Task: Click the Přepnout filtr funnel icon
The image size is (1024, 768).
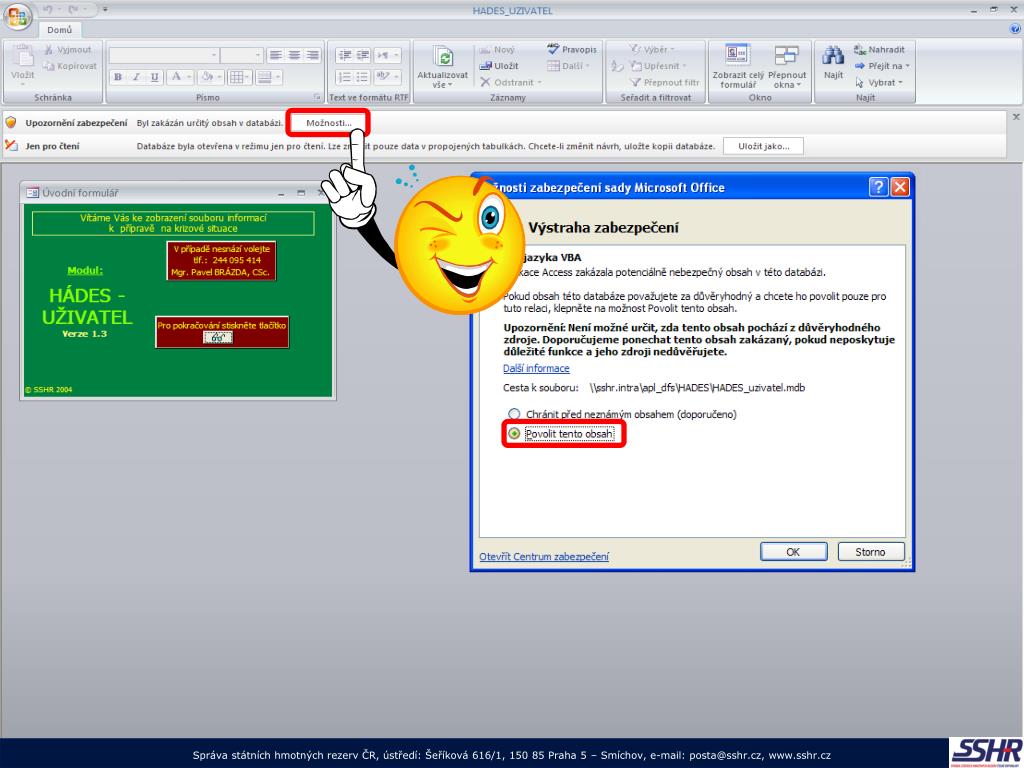Action: [x=635, y=82]
